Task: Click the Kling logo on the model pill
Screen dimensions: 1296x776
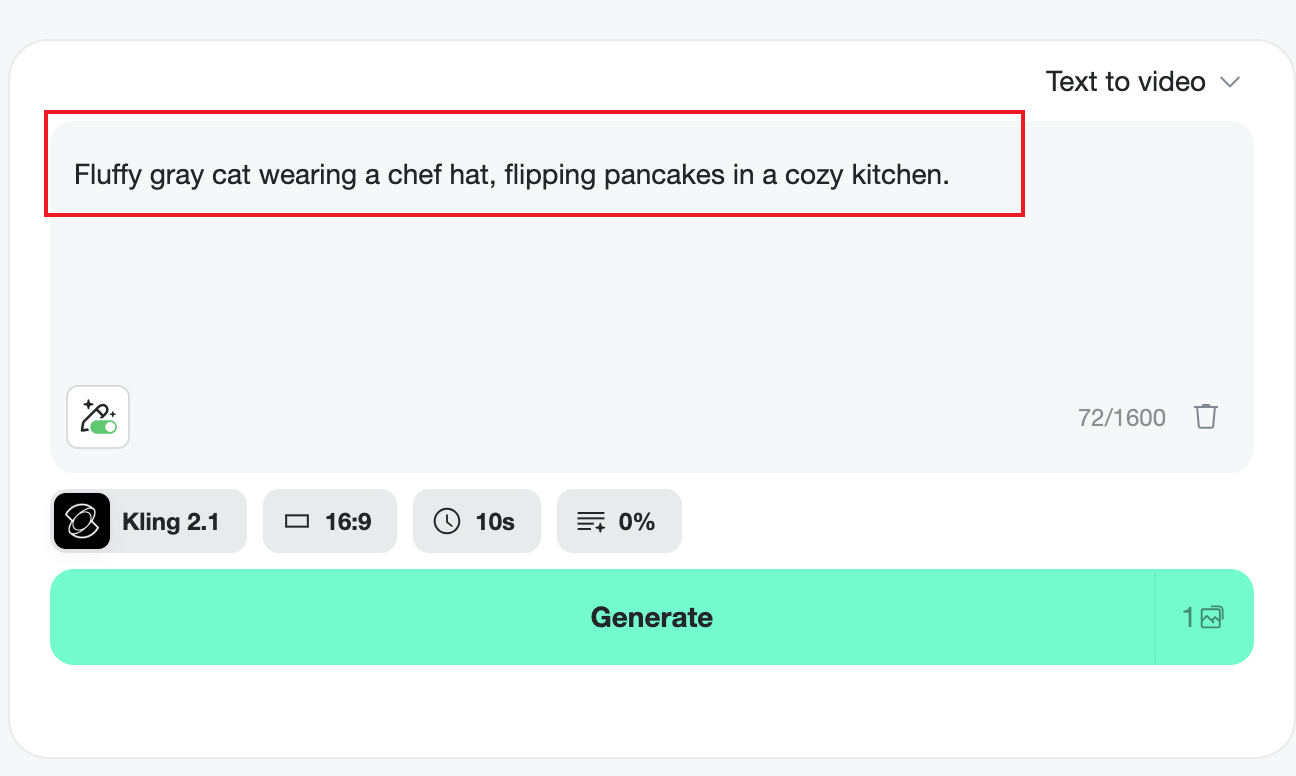Action: [82, 520]
